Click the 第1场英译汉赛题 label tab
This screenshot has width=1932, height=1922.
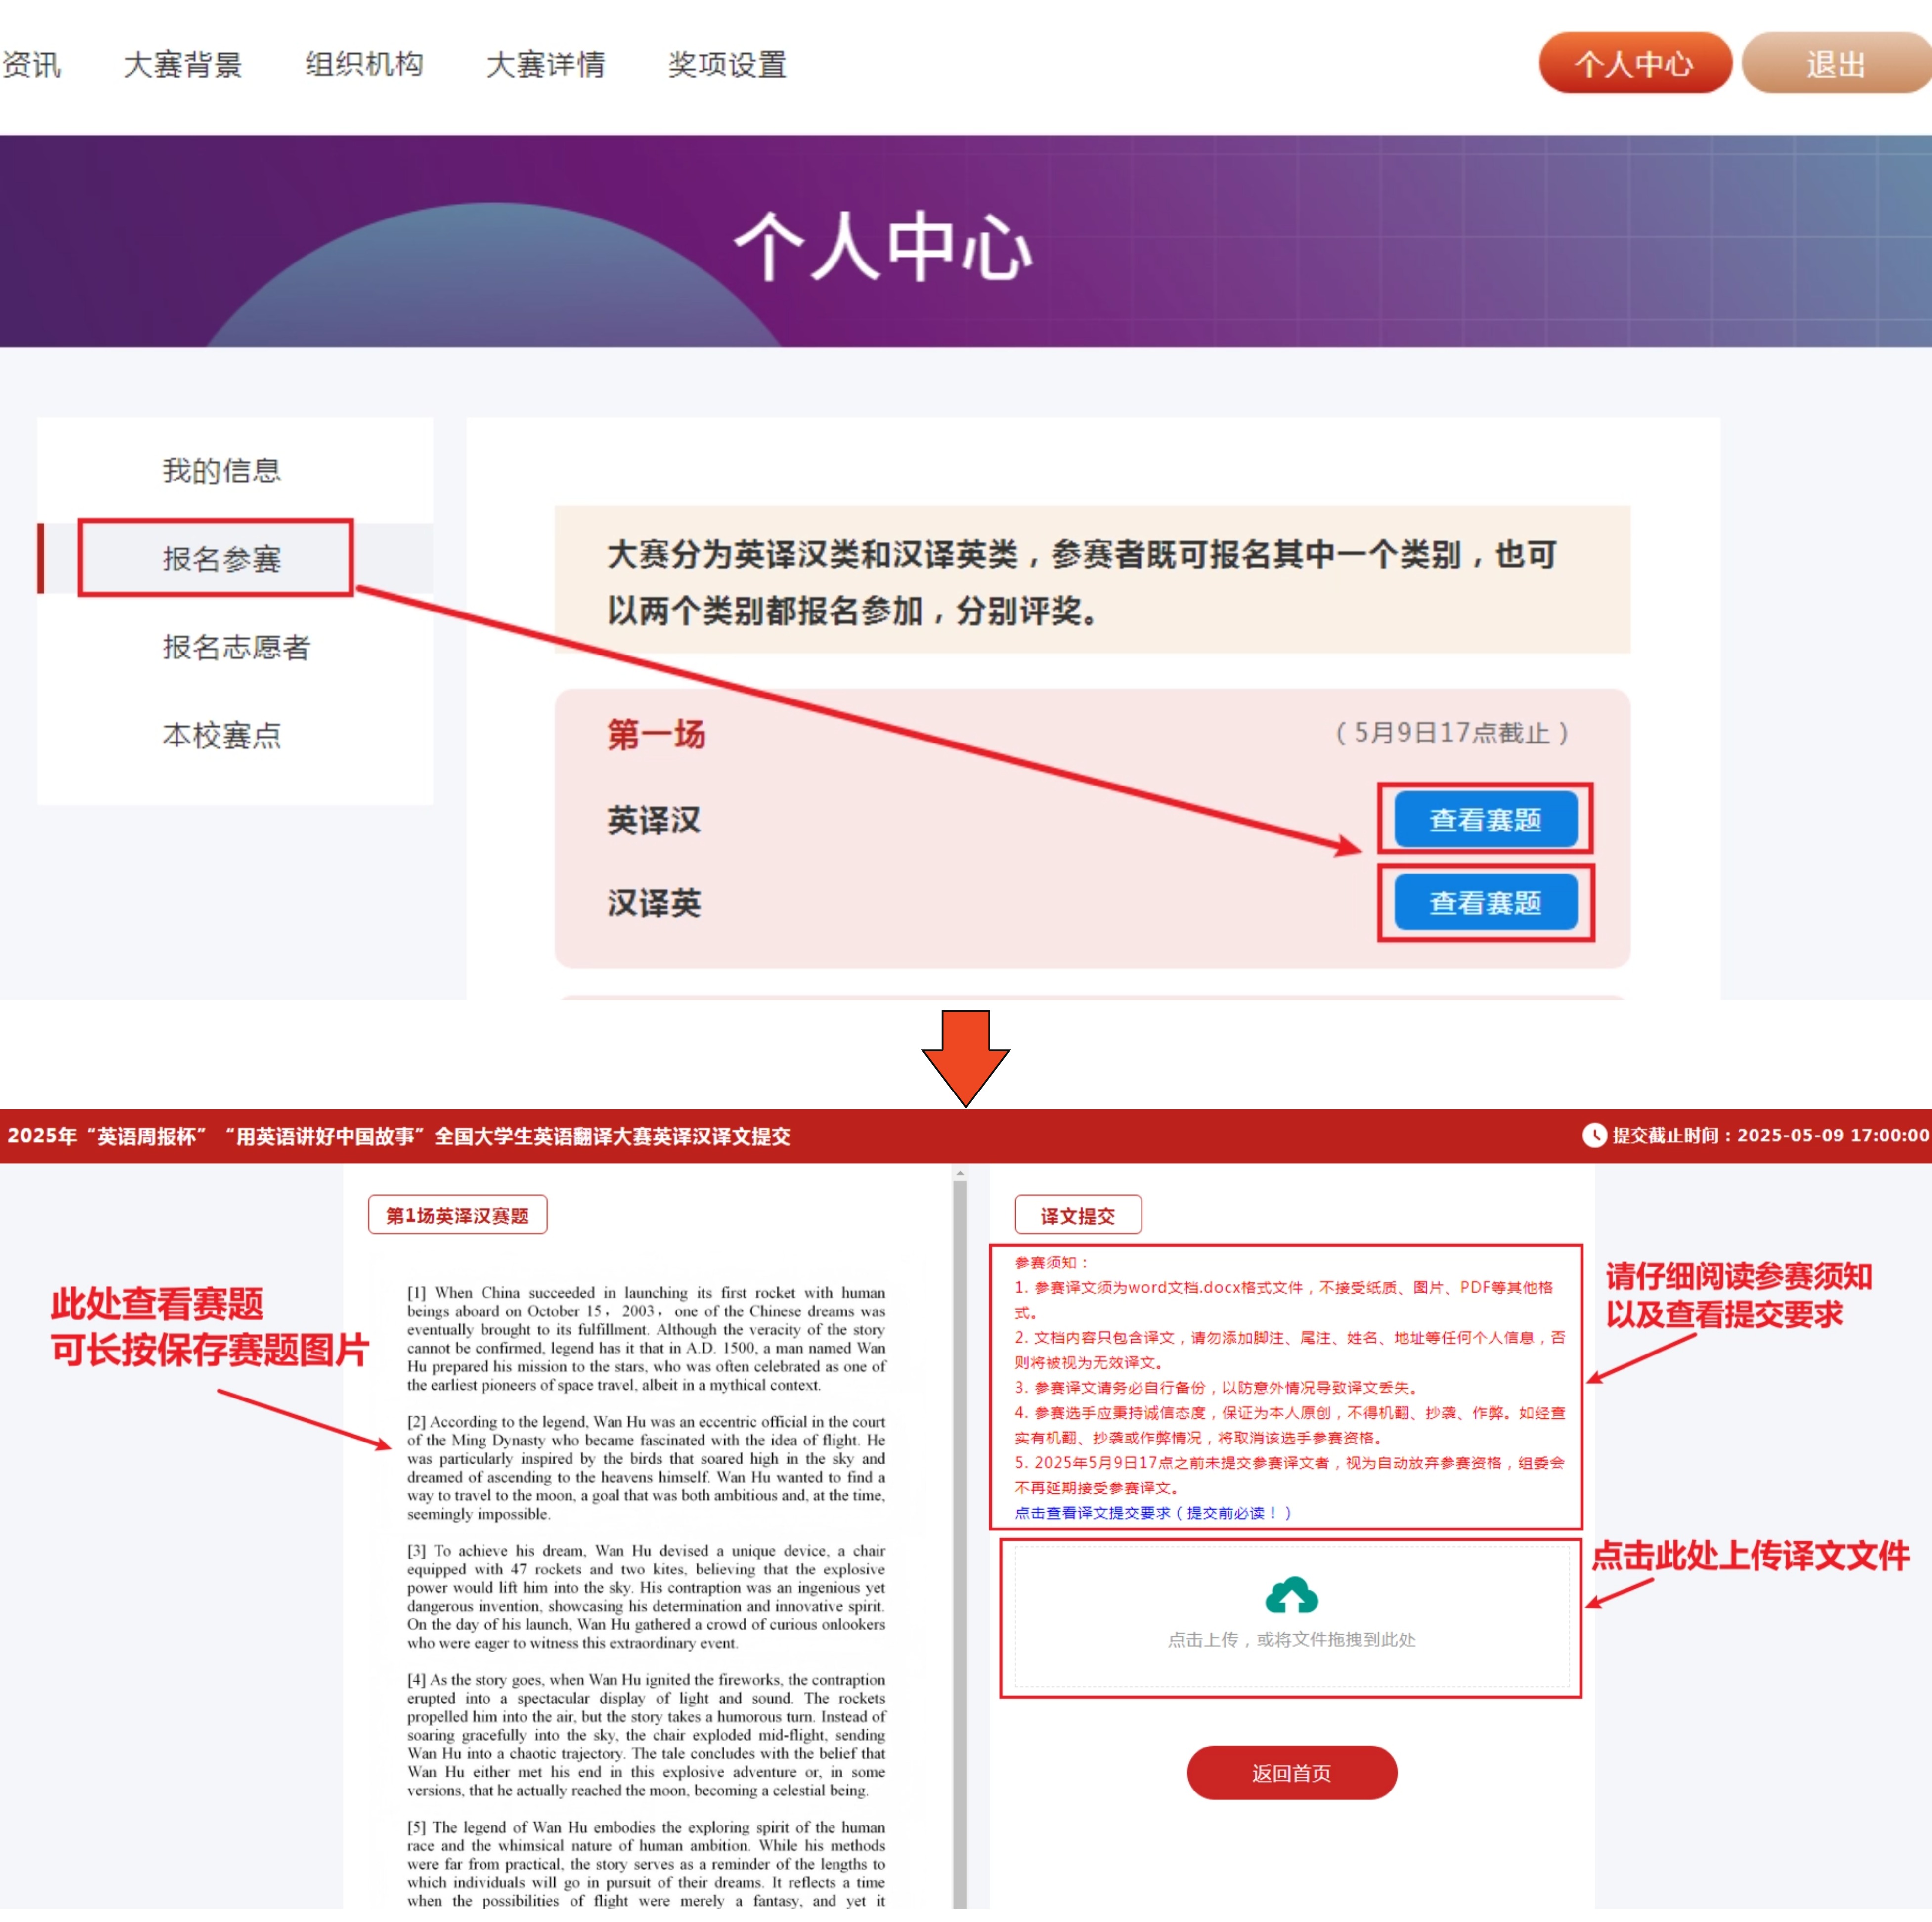[x=457, y=1215]
